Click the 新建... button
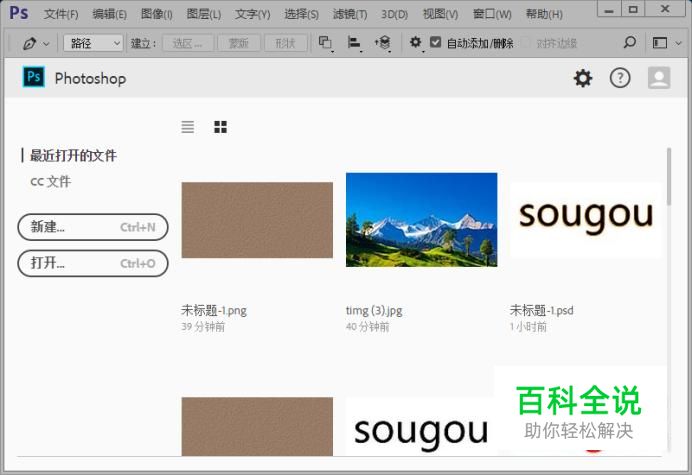 (x=93, y=227)
